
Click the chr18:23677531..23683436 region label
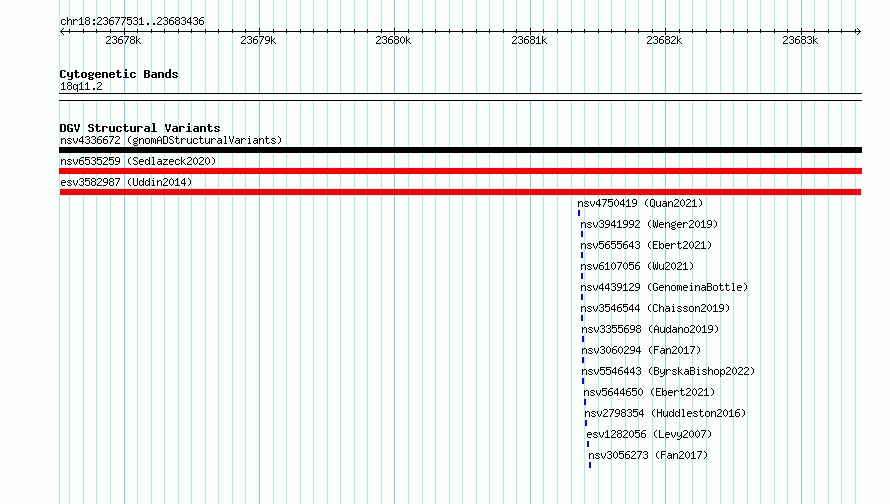point(132,22)
